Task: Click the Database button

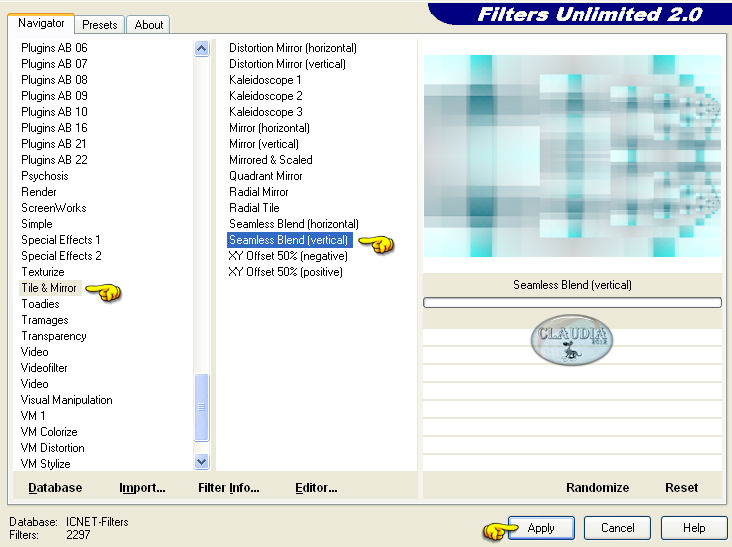Action: click(x=55, y=488)
